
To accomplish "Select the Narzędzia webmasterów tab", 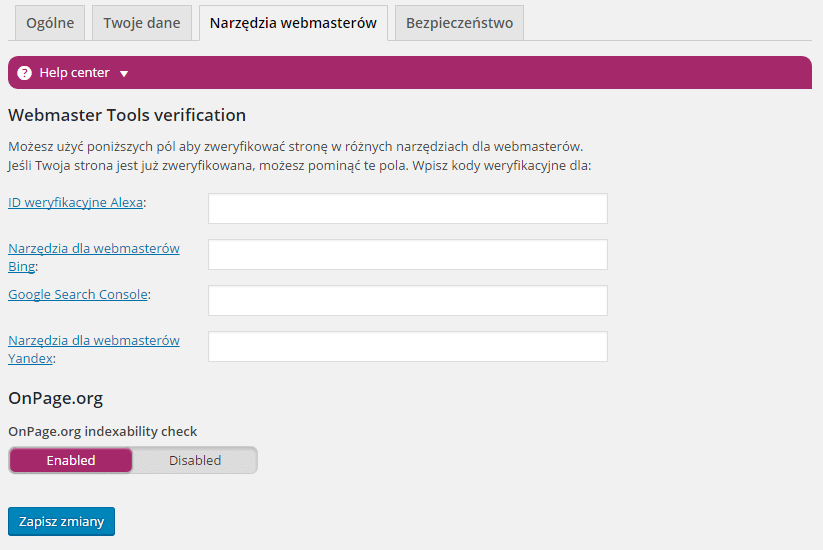I will (293, 23).
